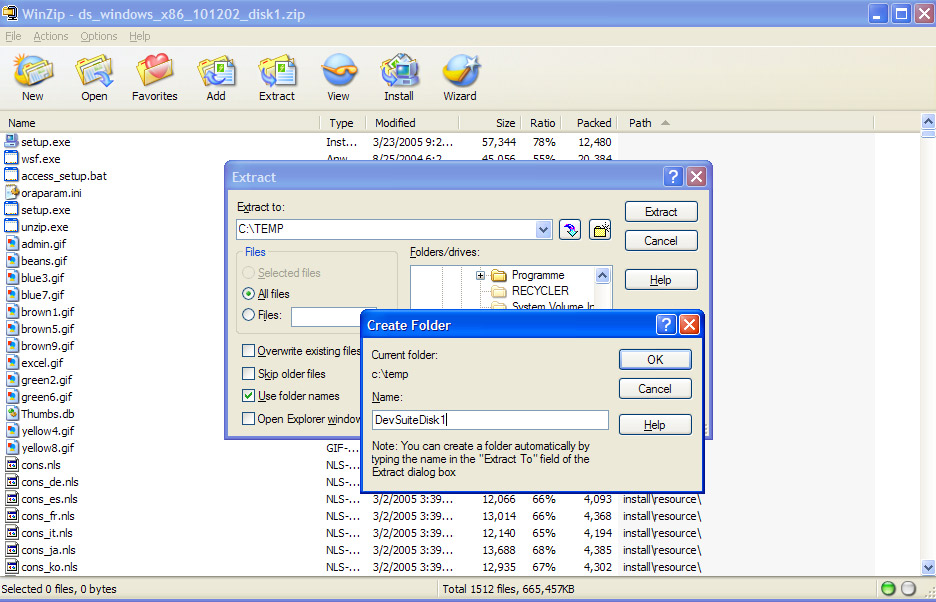Click Cancel in Create Folder dialog
This screenshot has width=936, height=602.
point(655,389)
